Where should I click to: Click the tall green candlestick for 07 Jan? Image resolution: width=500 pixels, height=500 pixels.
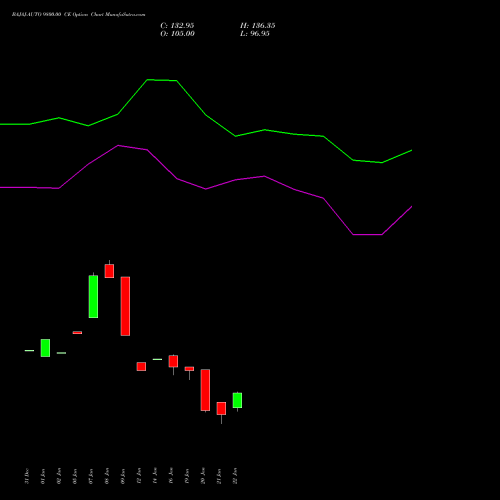pyautogui.click(x=93, y=296)
